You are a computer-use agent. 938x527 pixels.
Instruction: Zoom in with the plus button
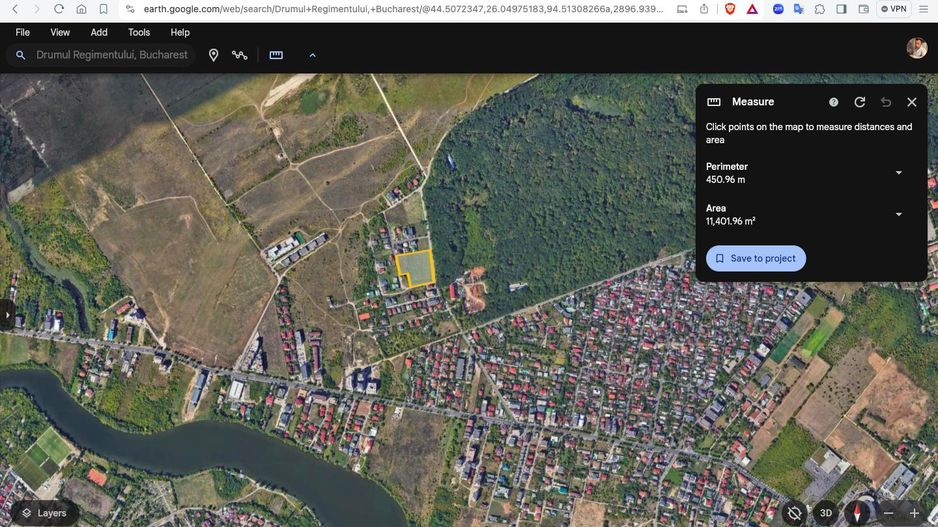pyautogui.click(x=914, y=513)
